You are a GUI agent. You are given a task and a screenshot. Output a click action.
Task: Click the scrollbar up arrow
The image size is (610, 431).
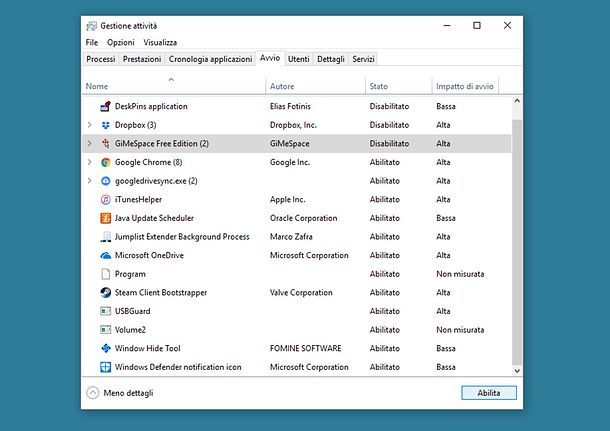point(517,101)
